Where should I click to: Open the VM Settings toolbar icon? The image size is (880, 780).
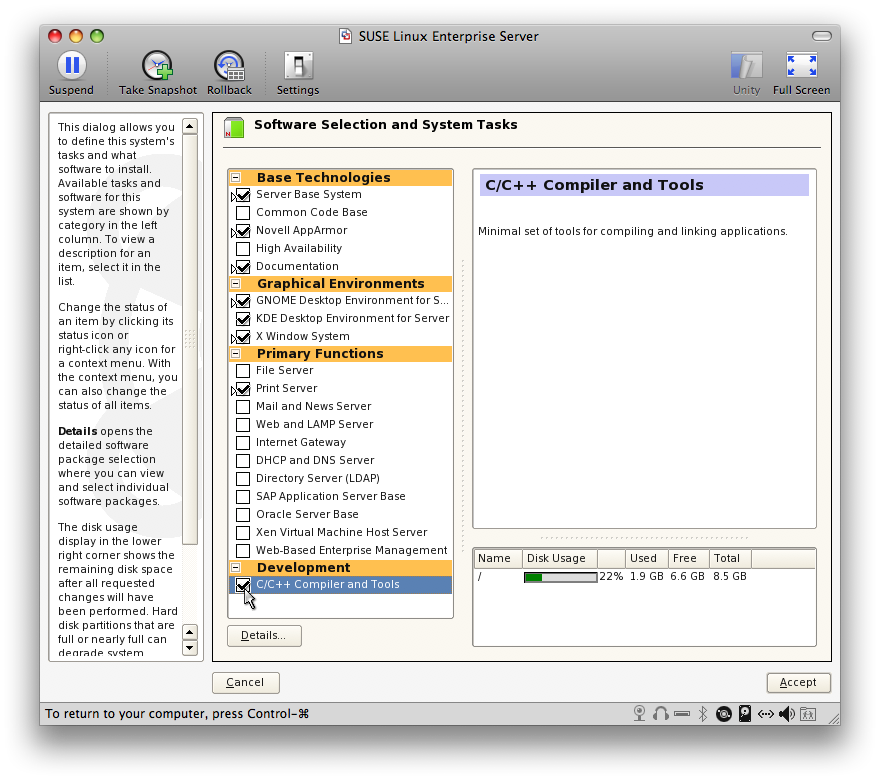[x=298, y=66]
